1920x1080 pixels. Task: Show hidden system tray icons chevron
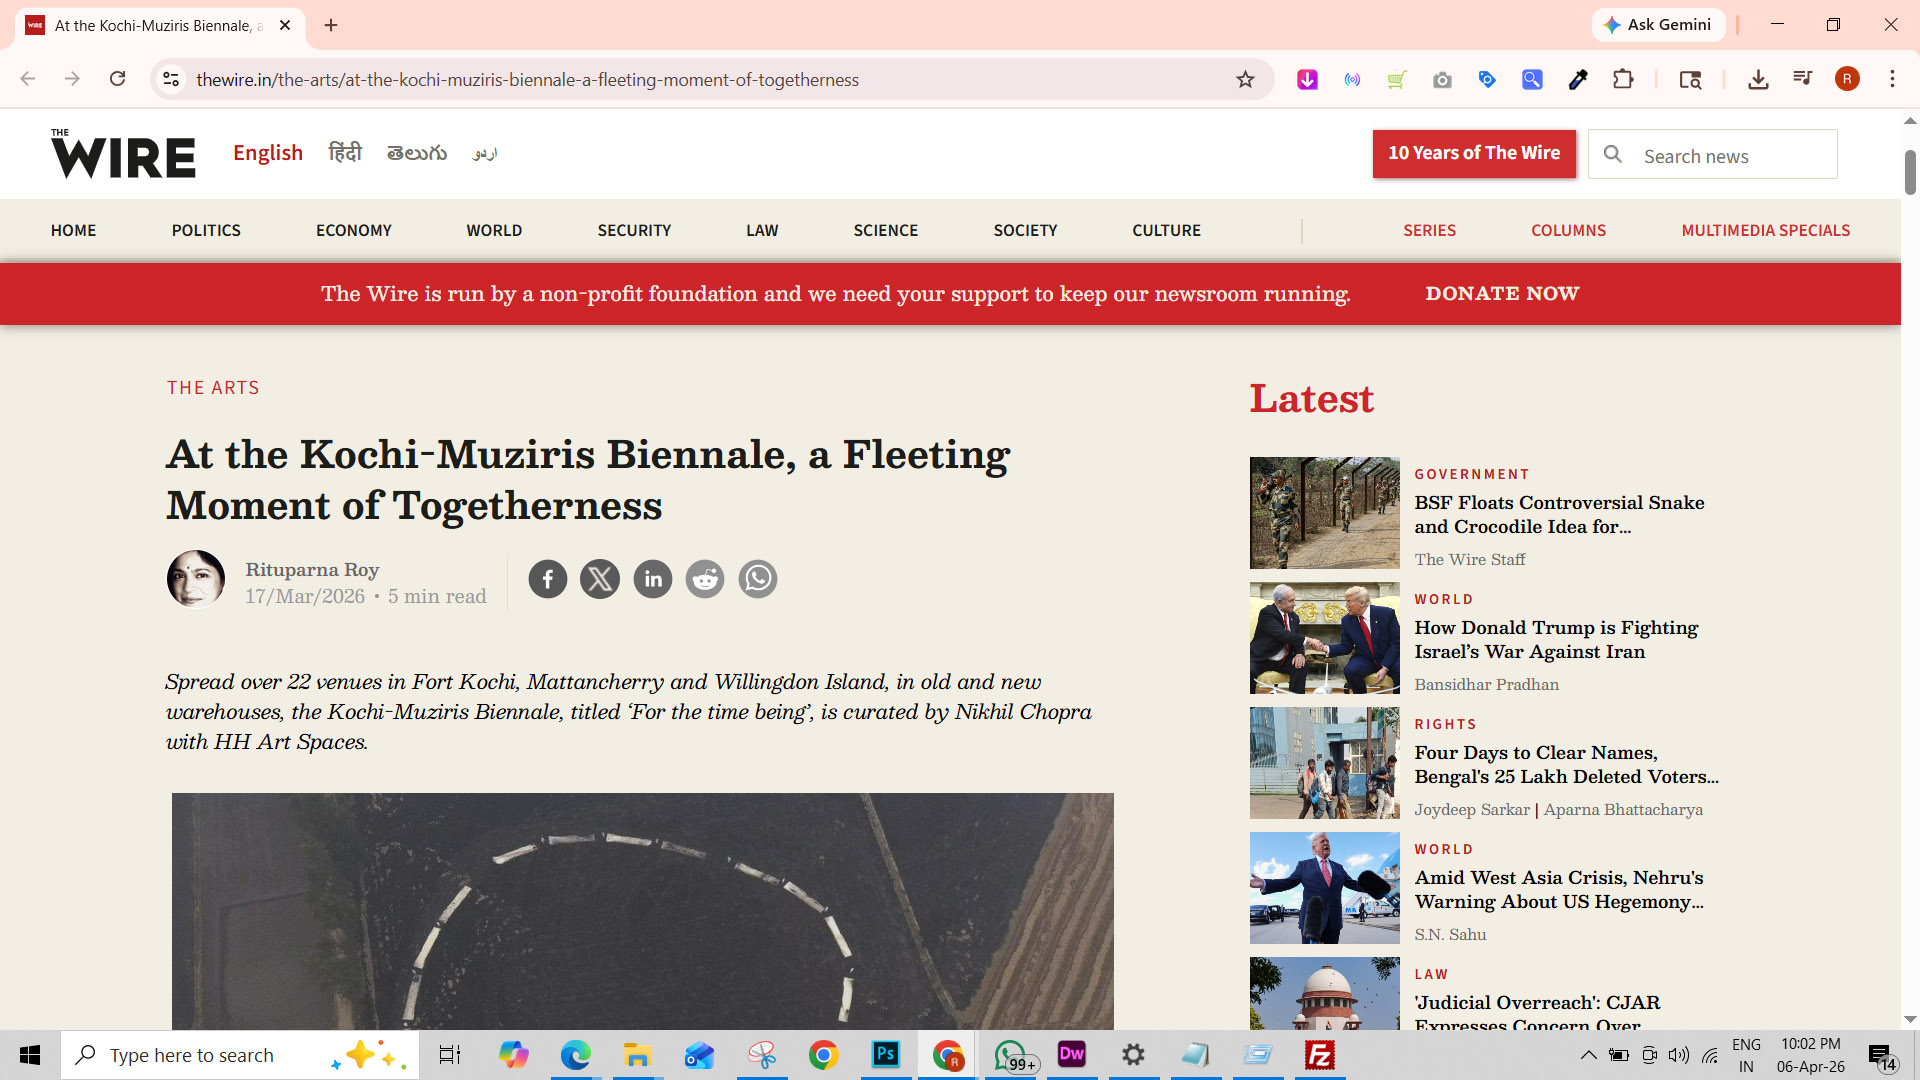[1588, 1055]
